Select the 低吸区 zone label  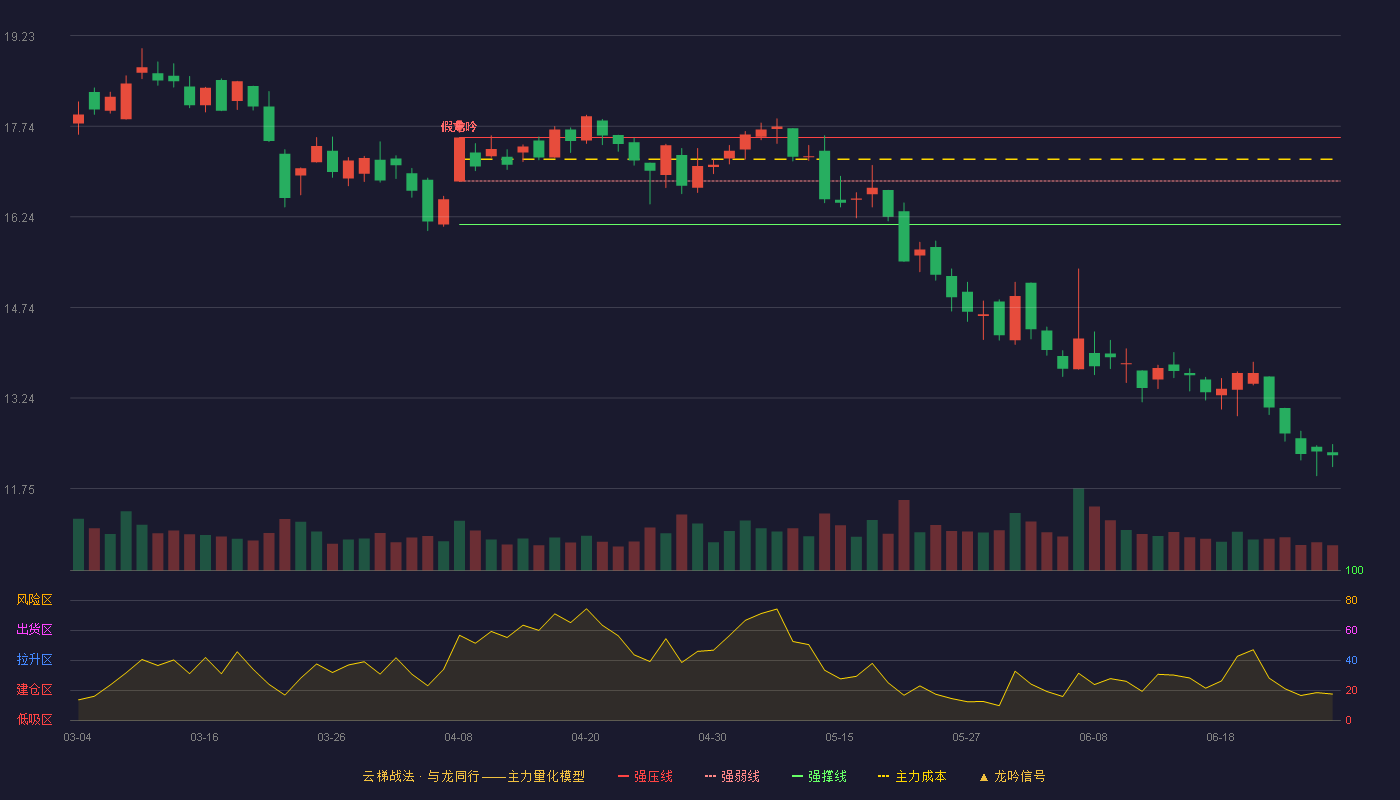tap(34, 719)
